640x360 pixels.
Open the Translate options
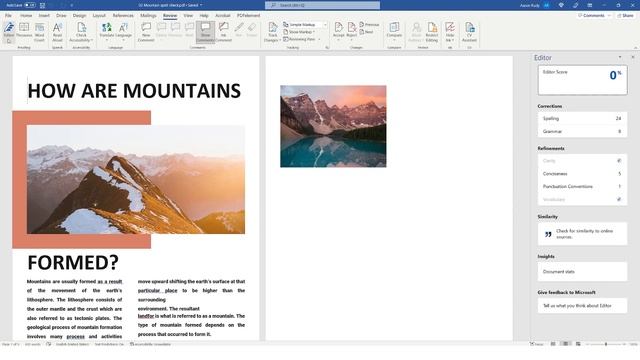pyautogui.click(x=107, y=32)
